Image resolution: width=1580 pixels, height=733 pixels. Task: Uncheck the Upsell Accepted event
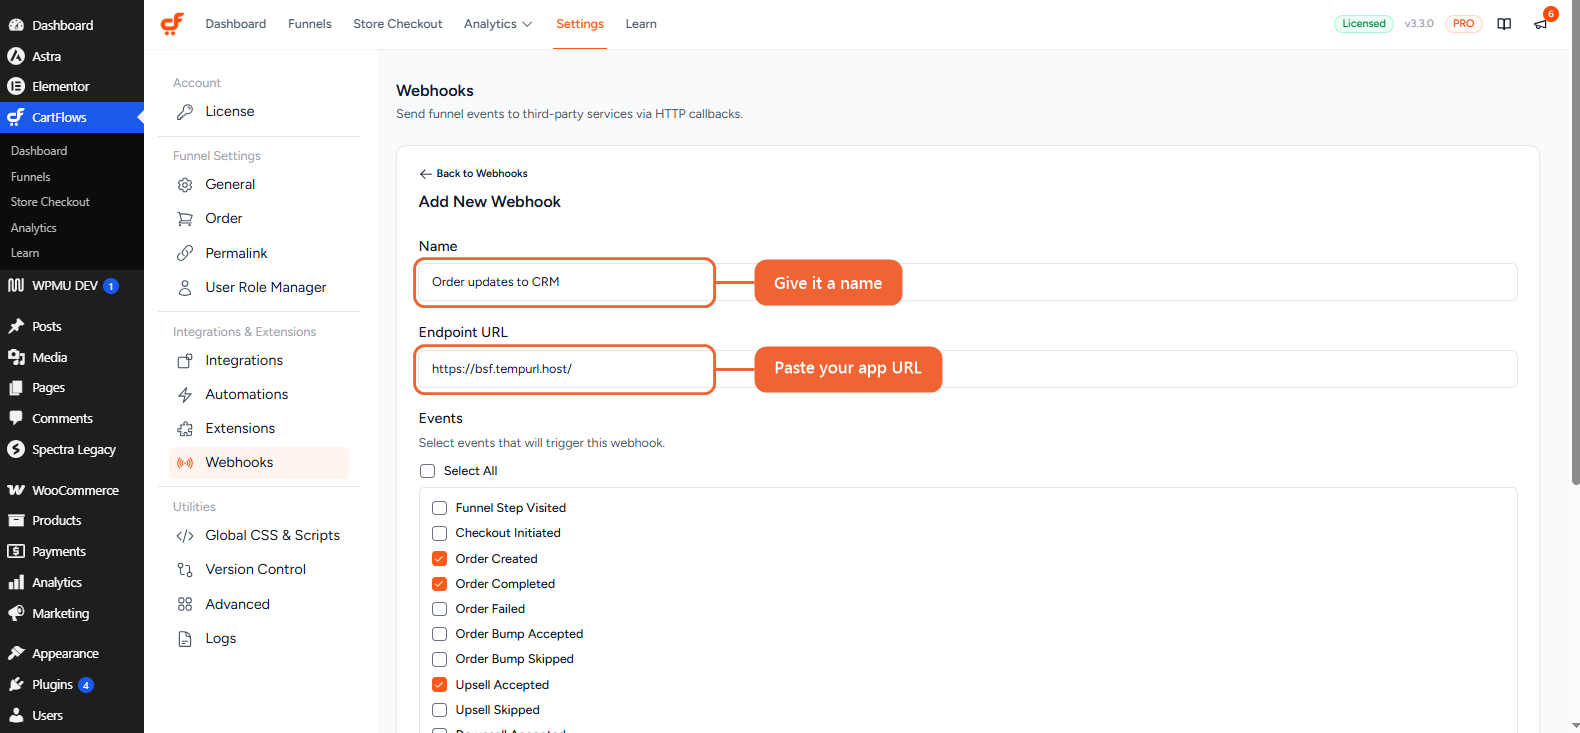[x=439, y=685]
